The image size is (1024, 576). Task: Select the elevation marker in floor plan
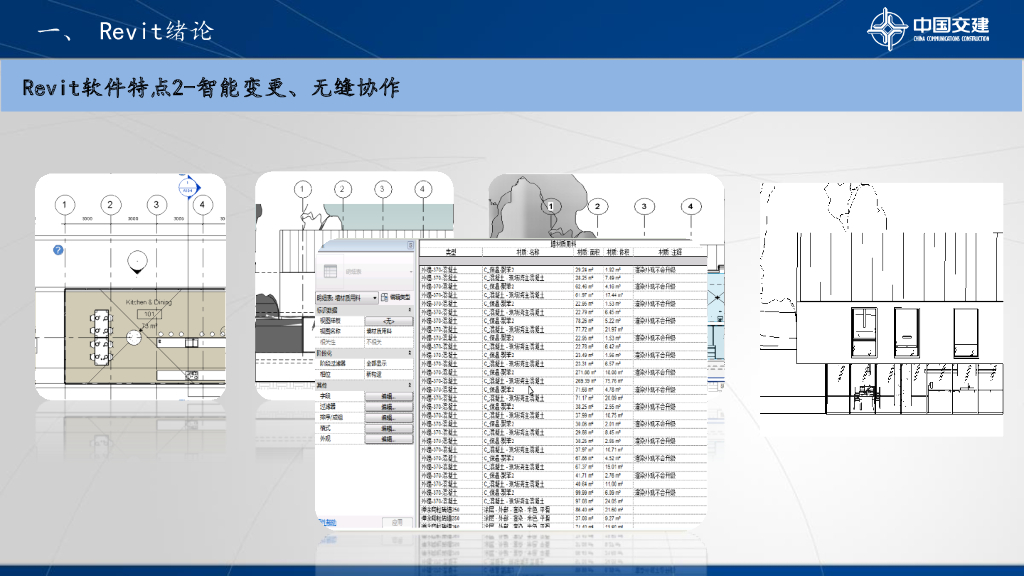(137, 262)
